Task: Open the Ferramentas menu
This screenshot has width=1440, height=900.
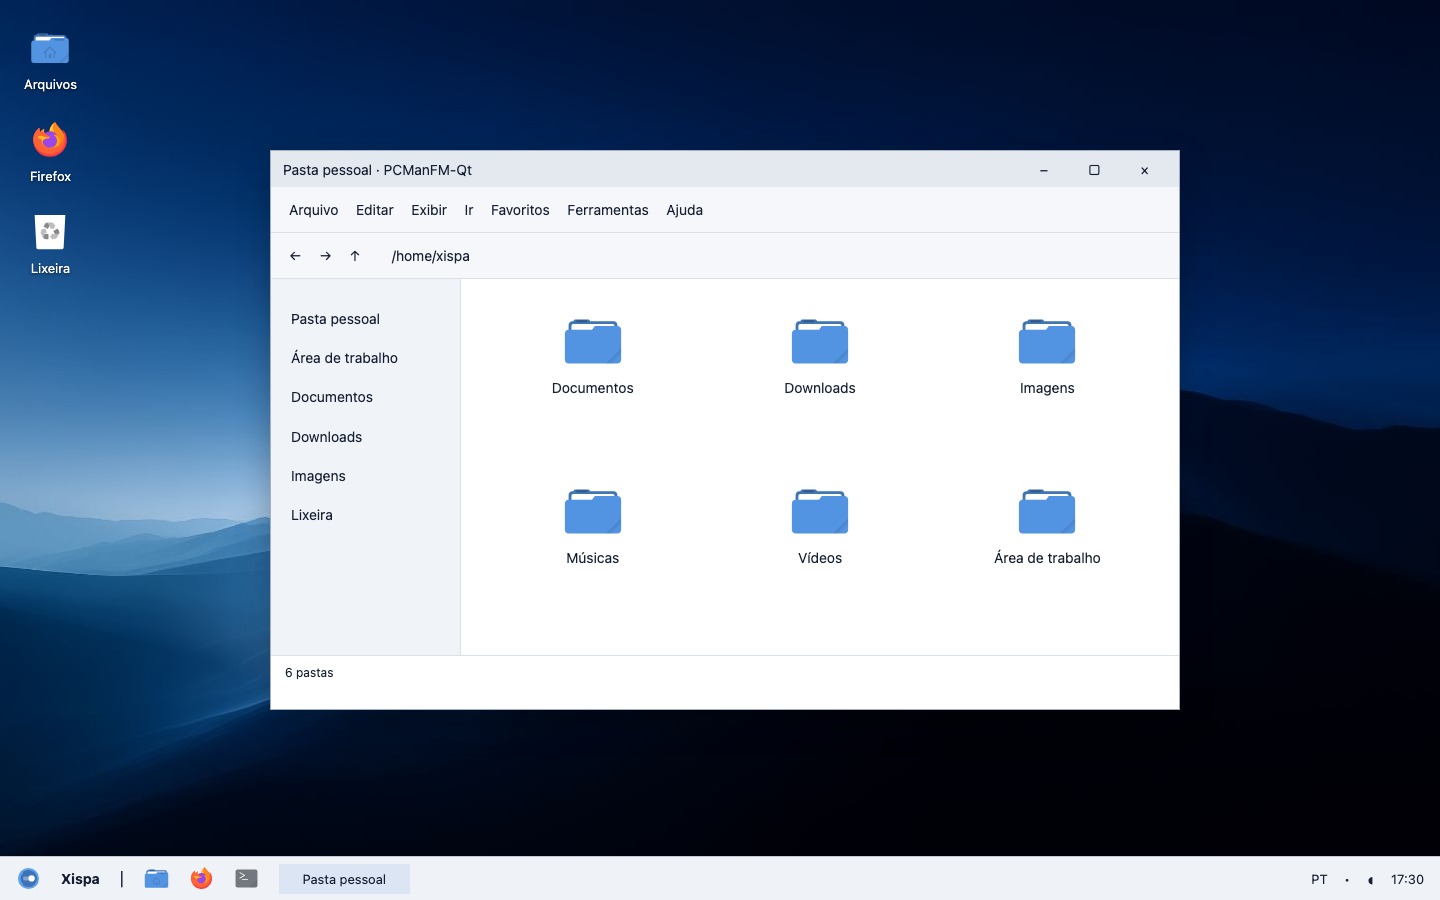Action: [x=608, y=210]
